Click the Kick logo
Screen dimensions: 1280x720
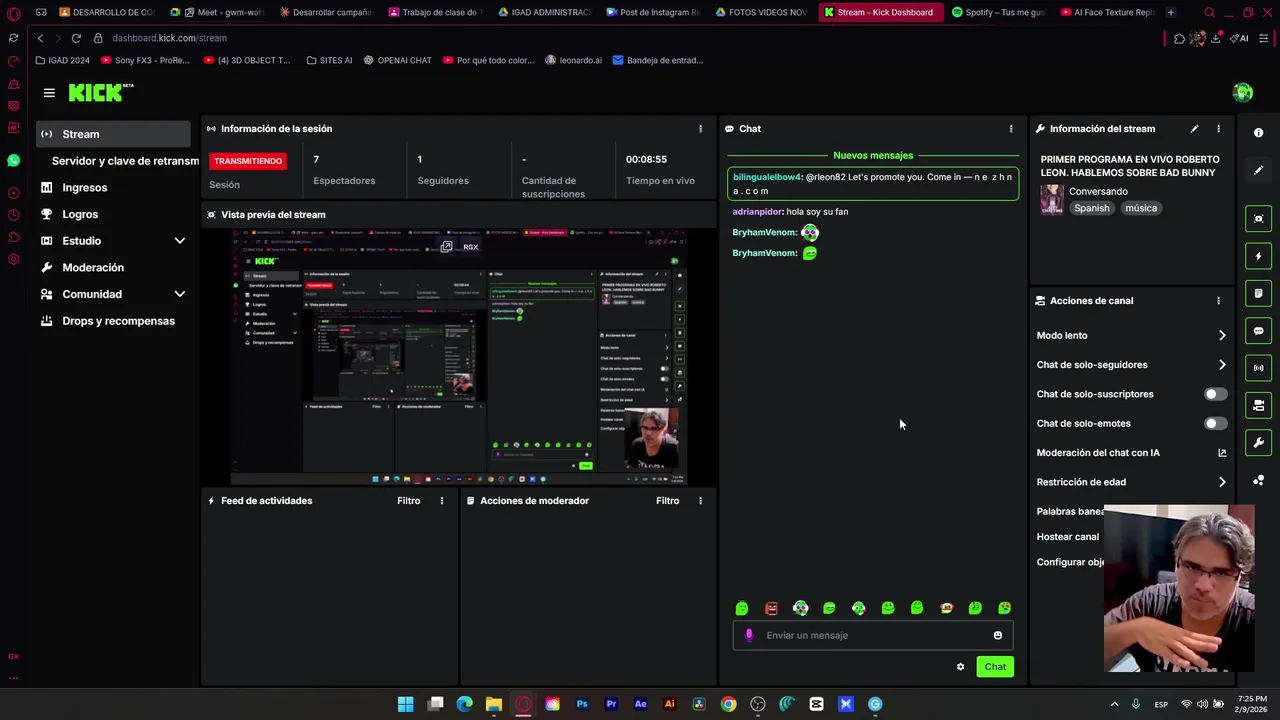pyautogui.click(x=101, y=92)
